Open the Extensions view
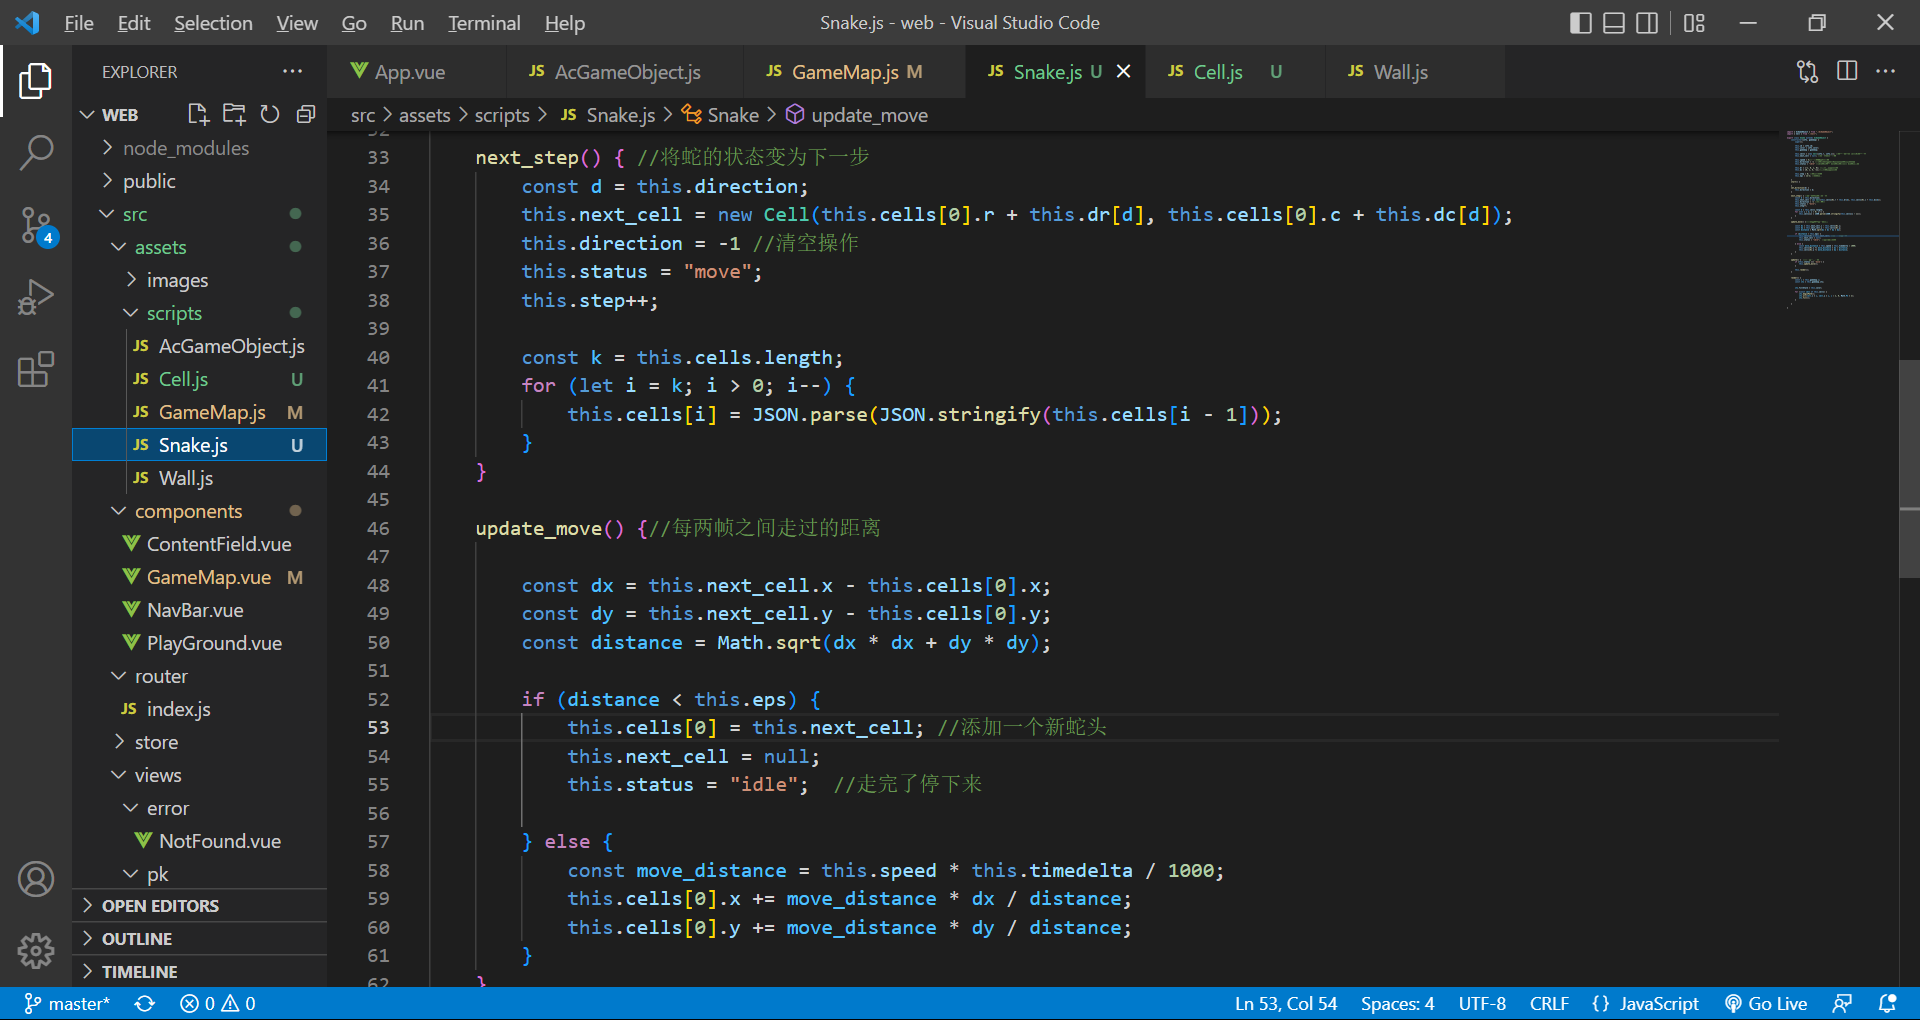 36,369
